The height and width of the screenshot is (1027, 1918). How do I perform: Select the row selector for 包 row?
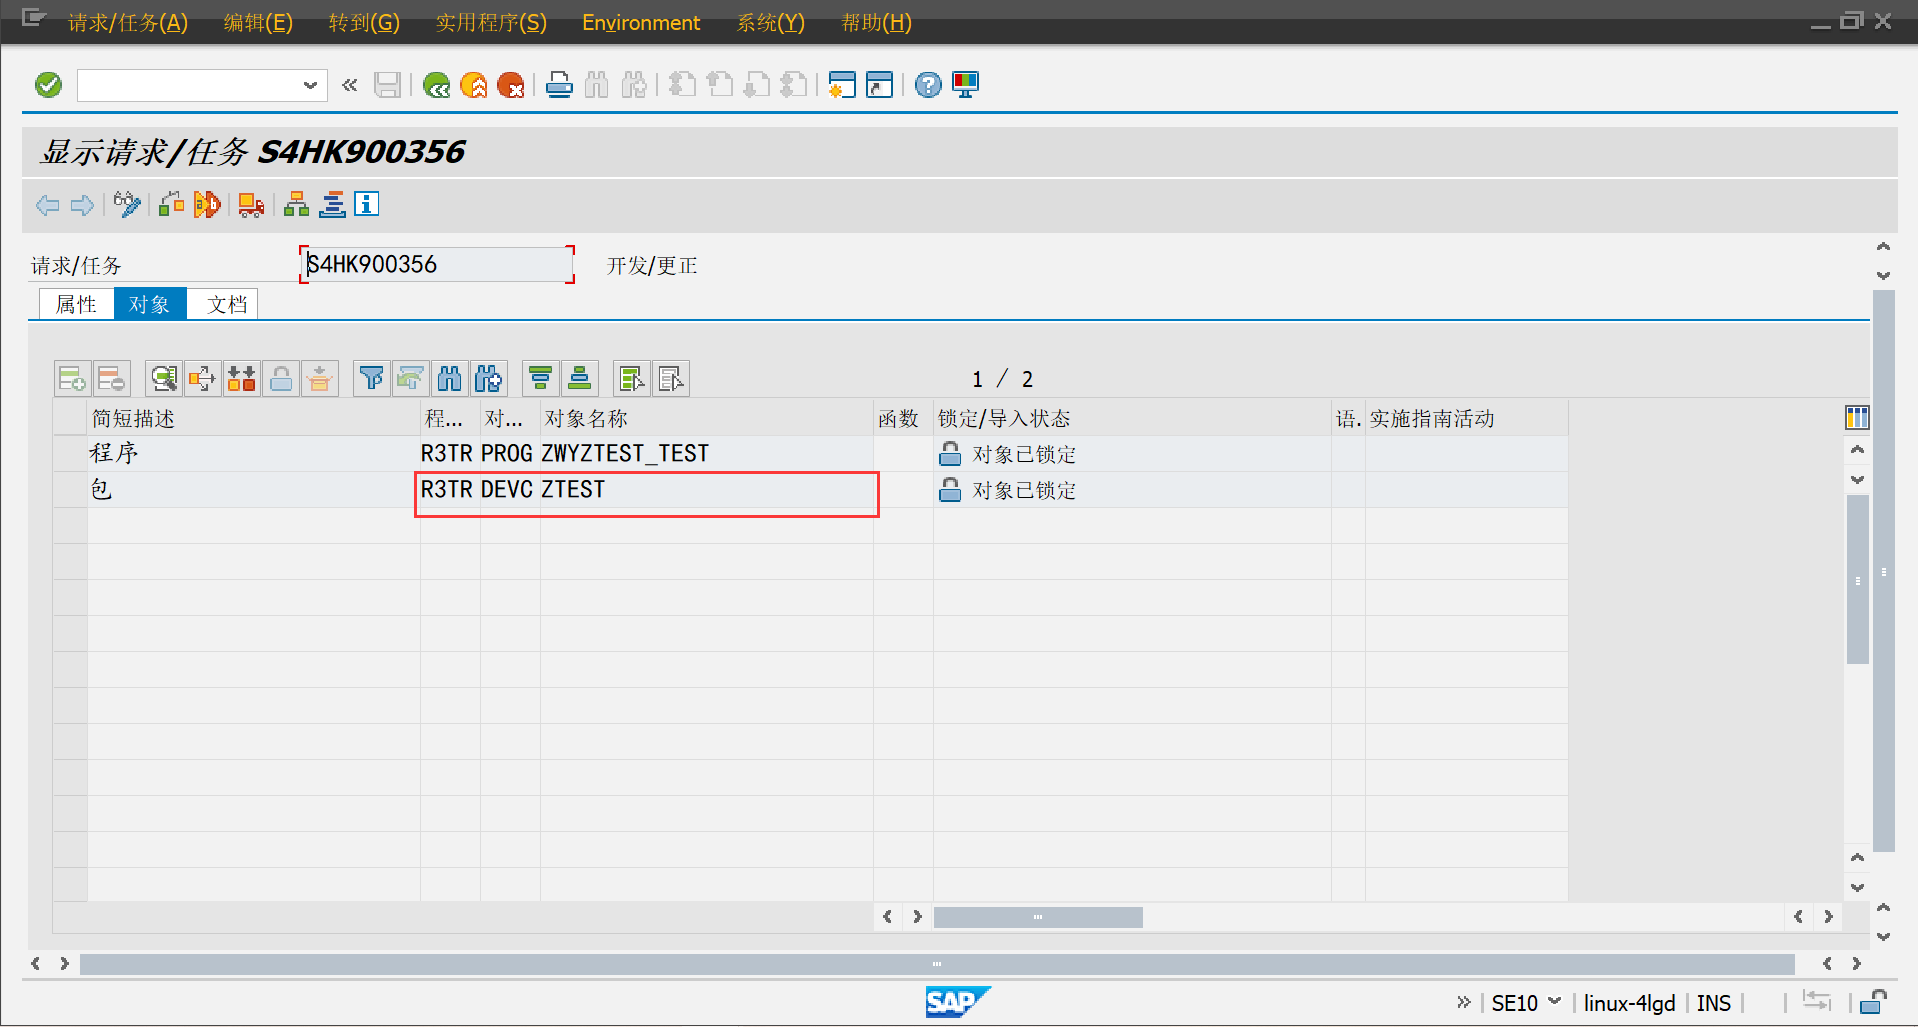[70, 489]
